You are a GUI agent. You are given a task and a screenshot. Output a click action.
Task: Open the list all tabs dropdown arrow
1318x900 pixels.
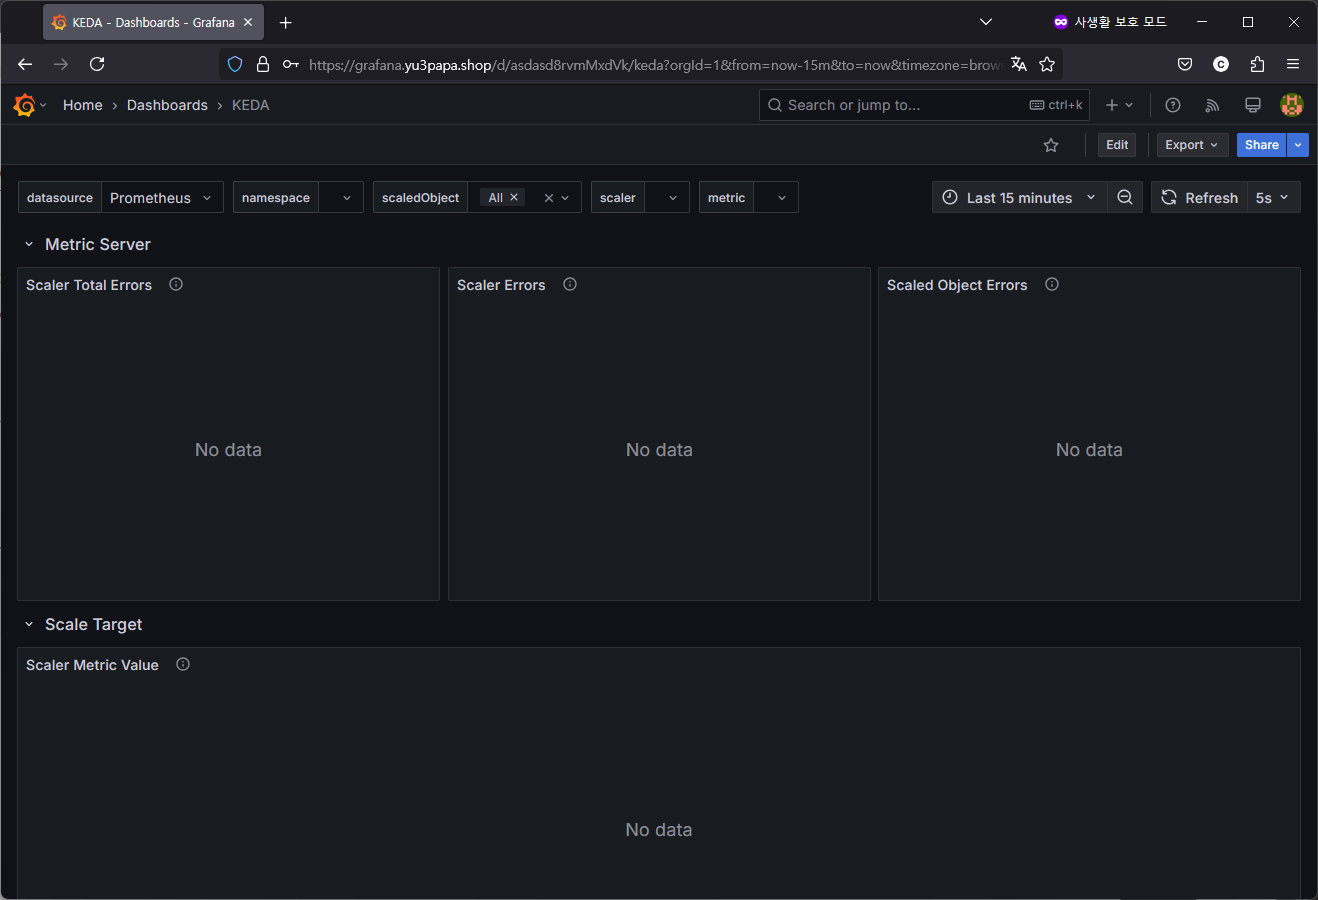coord(986,22)
